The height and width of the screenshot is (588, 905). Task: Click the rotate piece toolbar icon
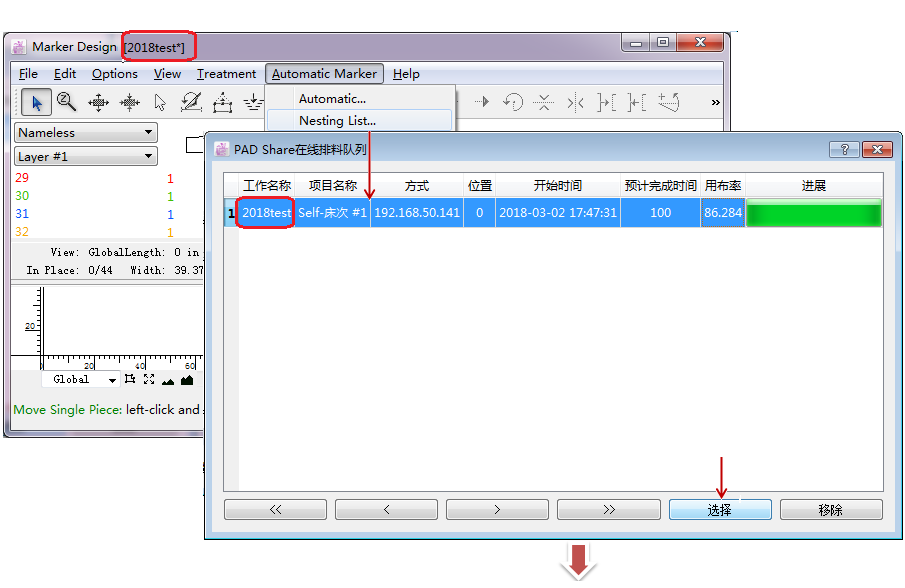(x=512, y=102)
